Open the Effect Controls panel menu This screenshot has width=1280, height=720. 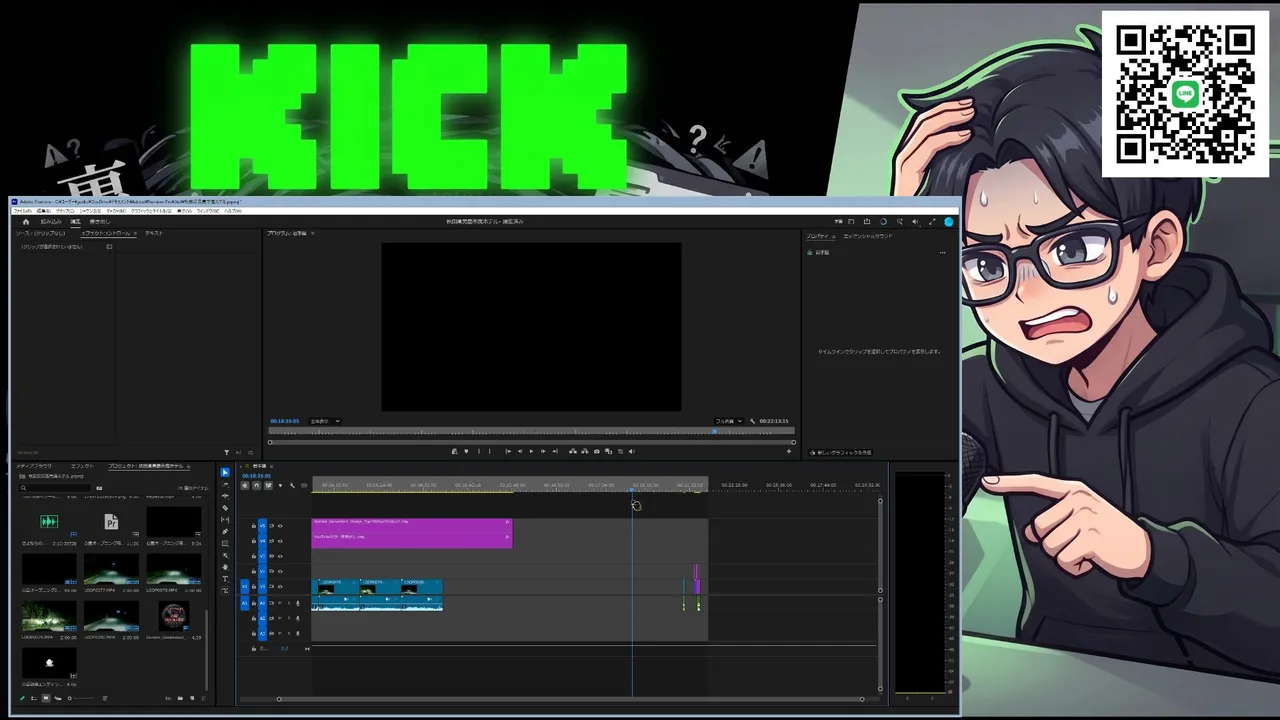click(135, 233)
